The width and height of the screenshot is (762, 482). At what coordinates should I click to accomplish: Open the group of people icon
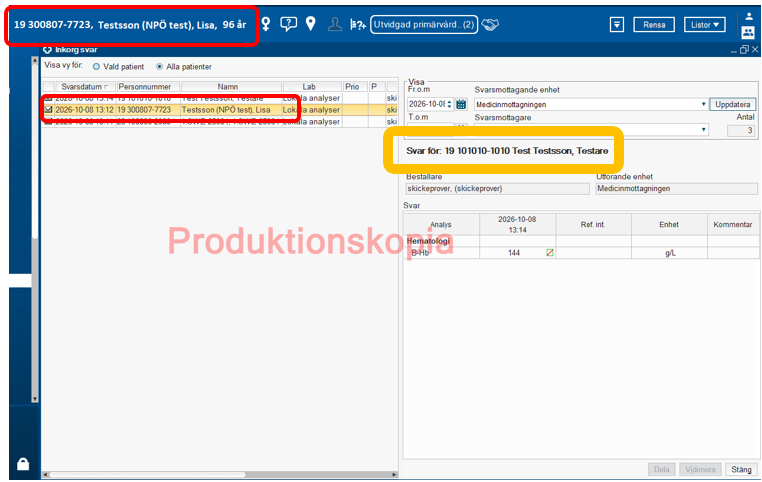[x=748, y=33]
